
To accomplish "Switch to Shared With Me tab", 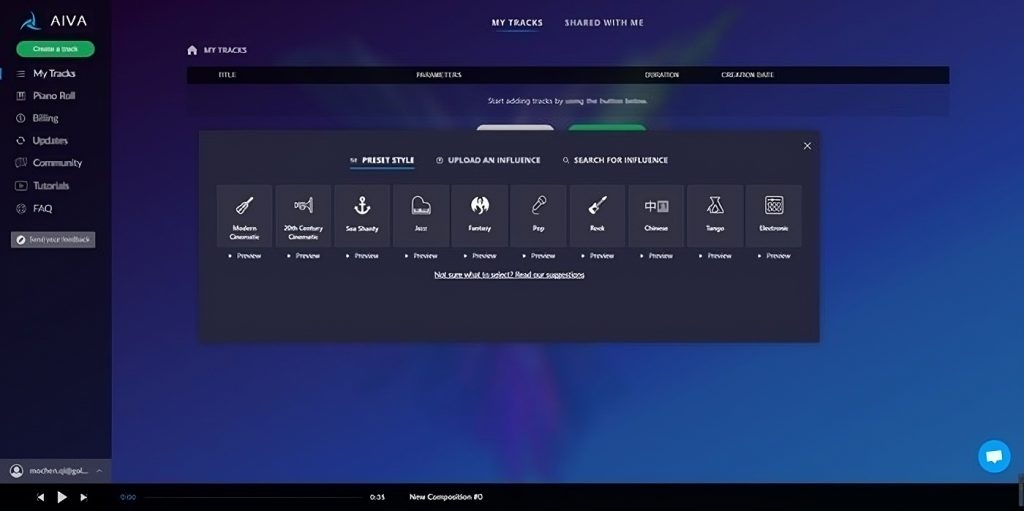I will click(604, 23).
